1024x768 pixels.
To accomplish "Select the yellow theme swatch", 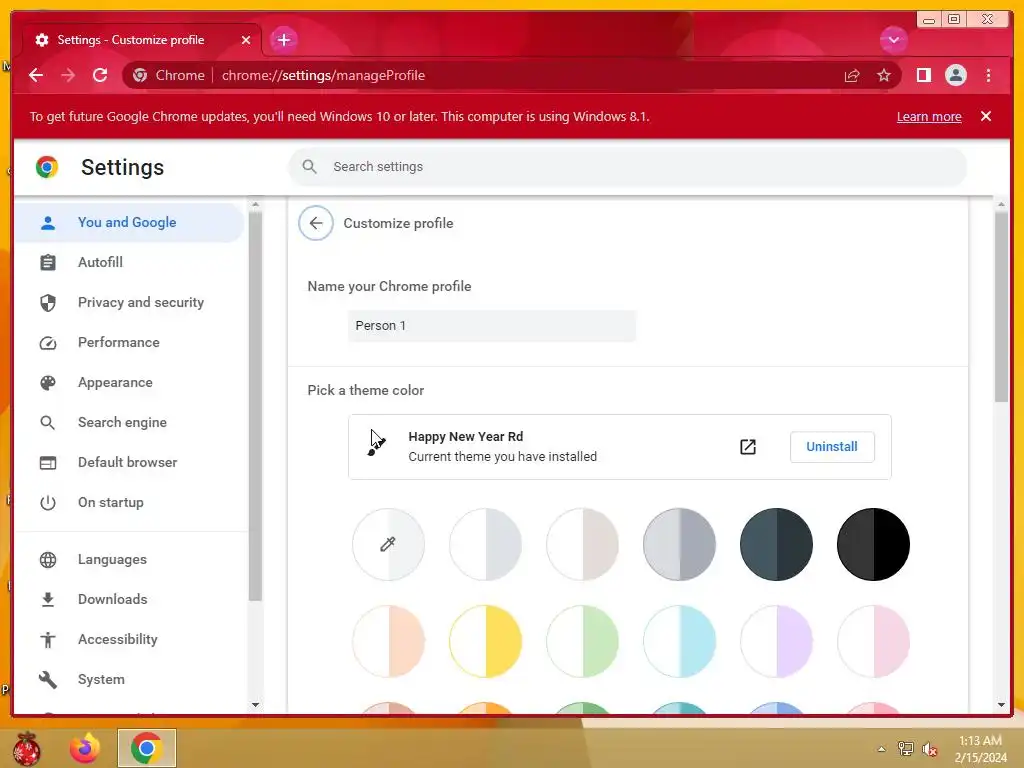I will (x=485, y=641).
